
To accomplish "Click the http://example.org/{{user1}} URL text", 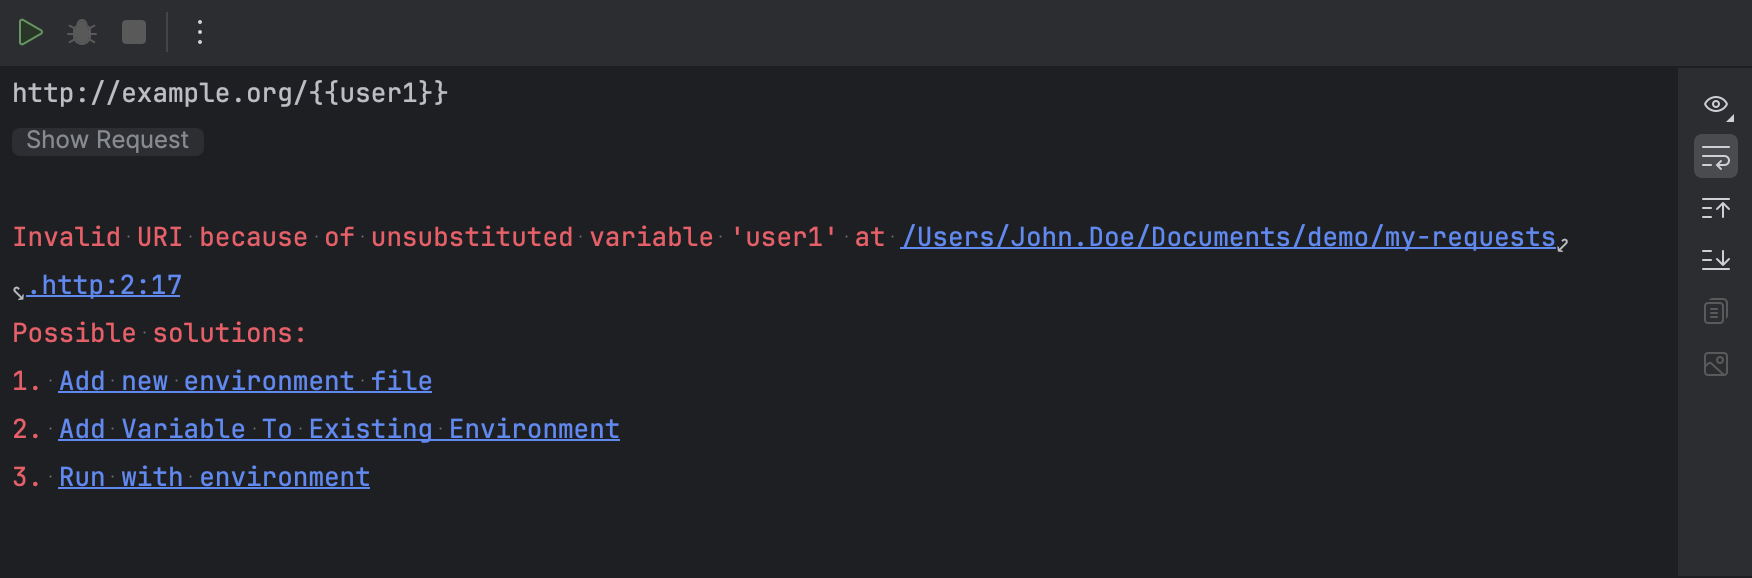I will 230,92.
